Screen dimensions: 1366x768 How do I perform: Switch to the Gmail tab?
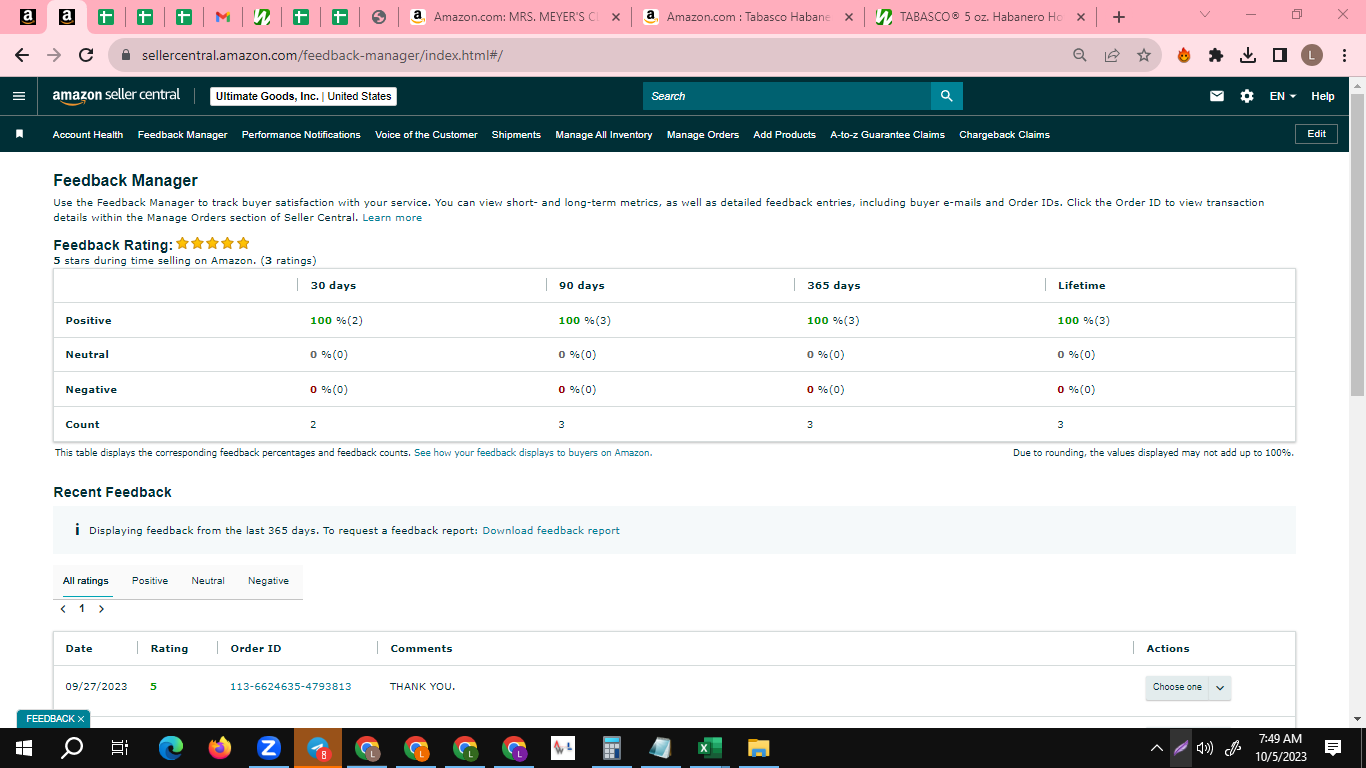[223, 17]
